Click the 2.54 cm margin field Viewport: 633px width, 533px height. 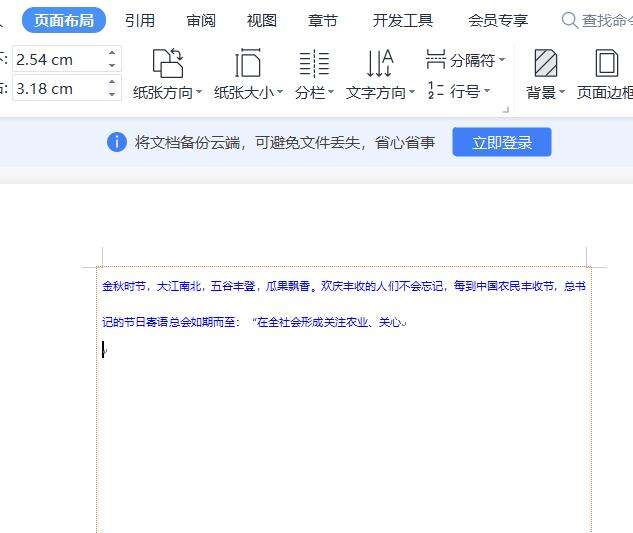(67, 59)
